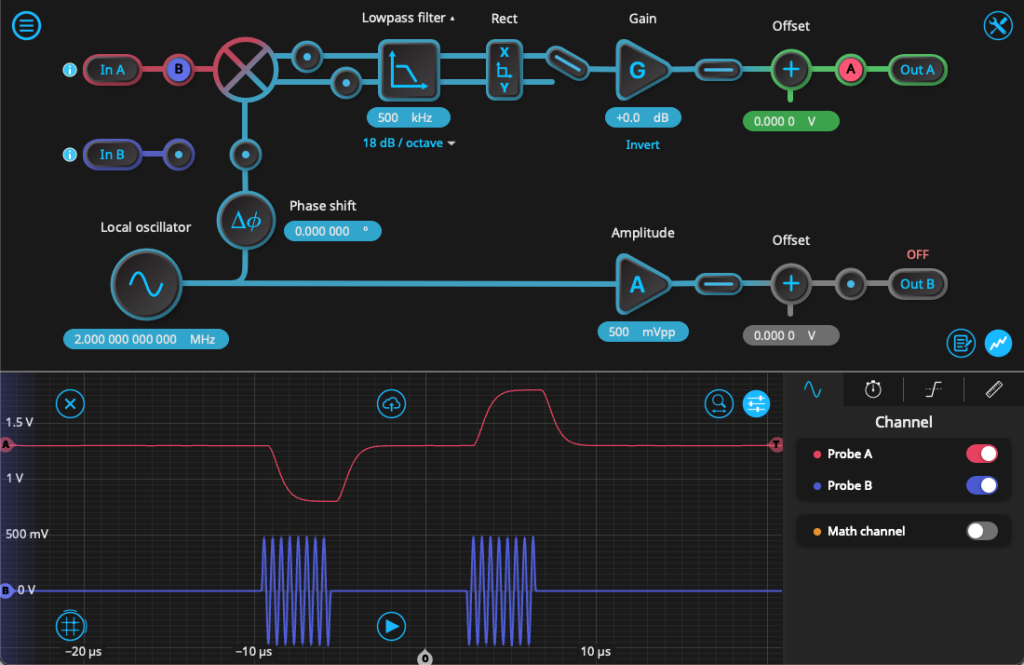Toggle the grid cursor icon

pos(71,626)
